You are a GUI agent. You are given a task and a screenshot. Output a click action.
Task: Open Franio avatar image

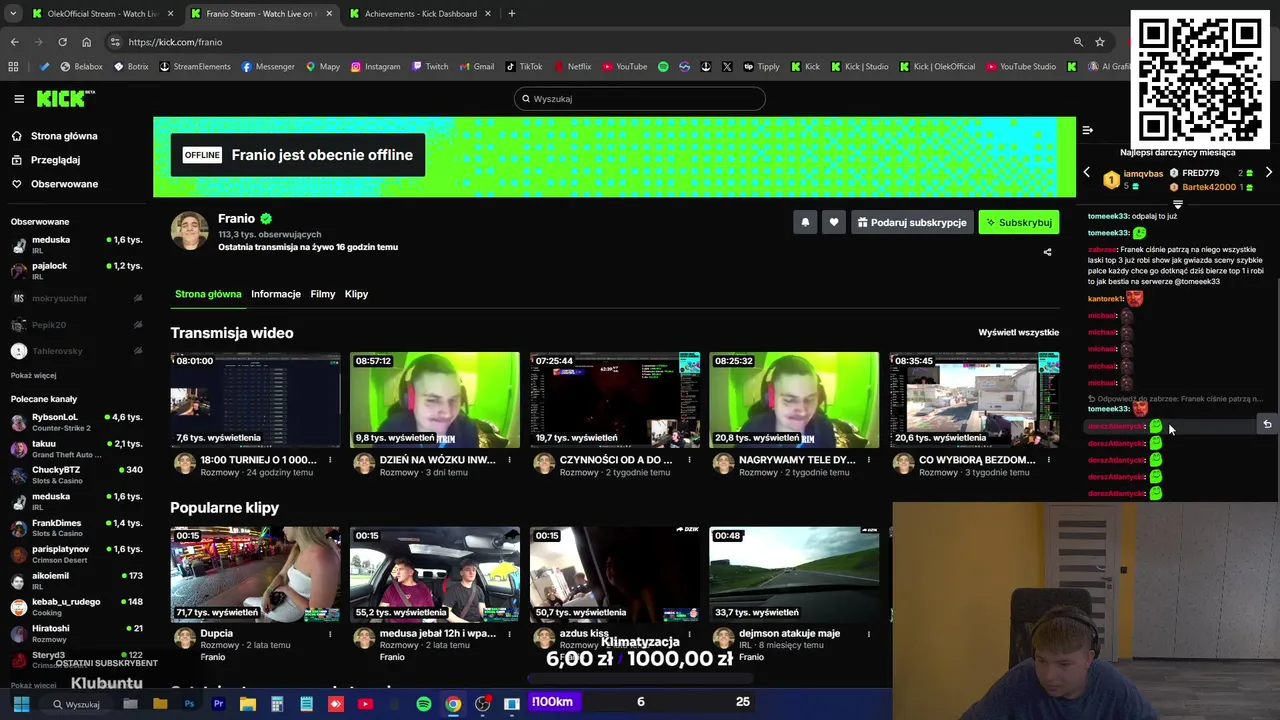coord(190,231)
